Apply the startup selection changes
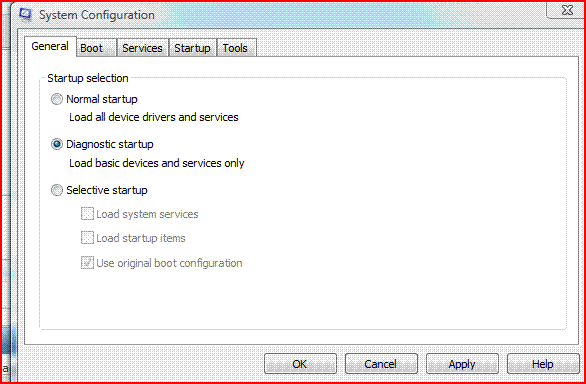 pos(462,364)
